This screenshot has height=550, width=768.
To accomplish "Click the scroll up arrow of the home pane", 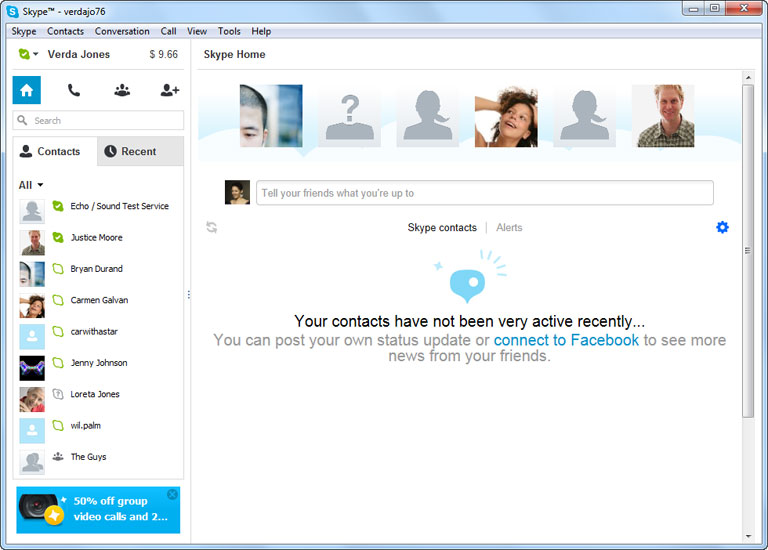I will click(748, 77).
